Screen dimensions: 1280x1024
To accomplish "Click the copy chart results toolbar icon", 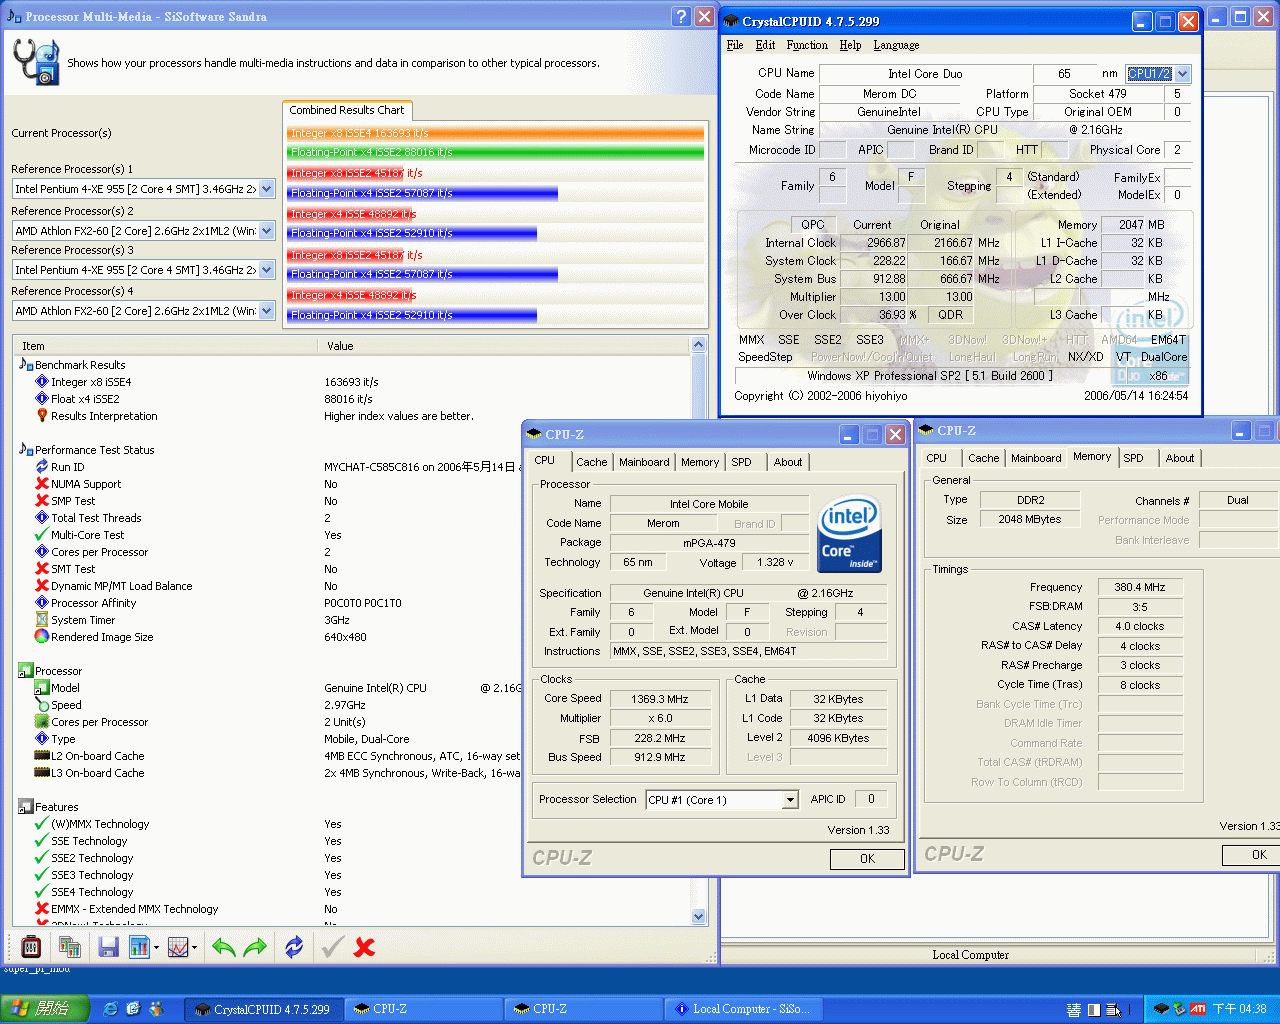I will (x=70, y=946).
